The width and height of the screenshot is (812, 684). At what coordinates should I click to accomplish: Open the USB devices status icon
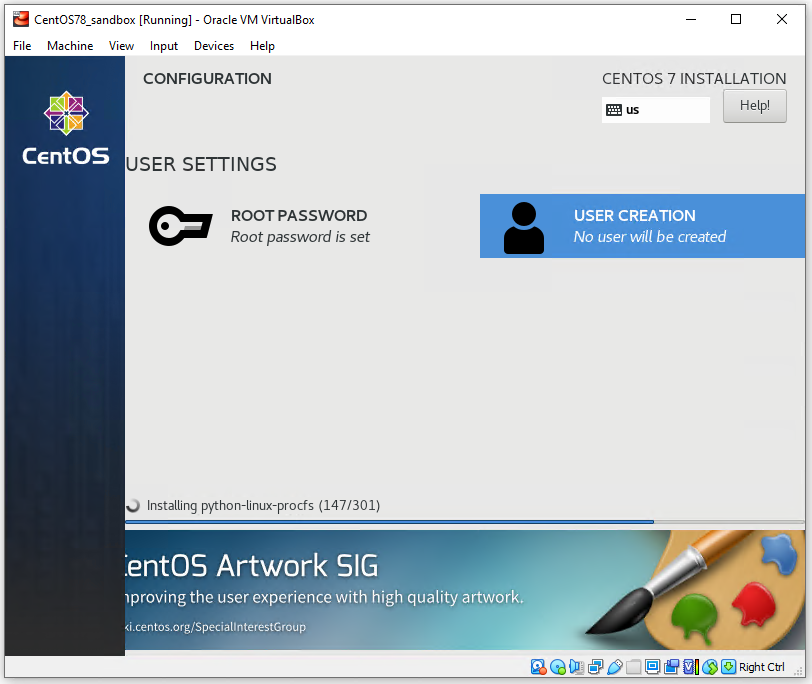click(x=615, y=667)
